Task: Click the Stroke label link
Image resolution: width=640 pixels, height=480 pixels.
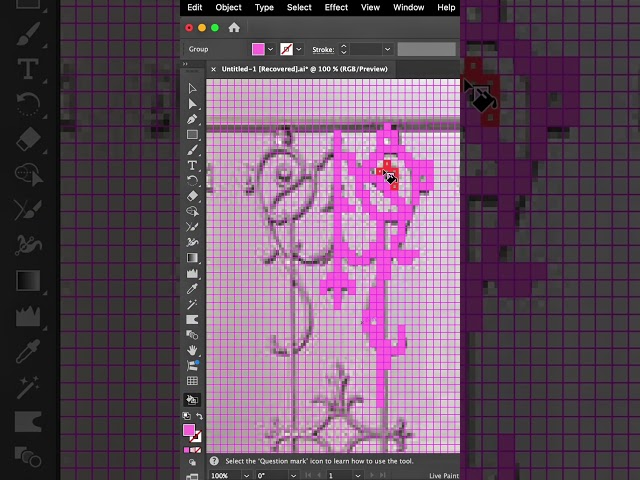Action: pyautogui.click(x=323, y=49)
